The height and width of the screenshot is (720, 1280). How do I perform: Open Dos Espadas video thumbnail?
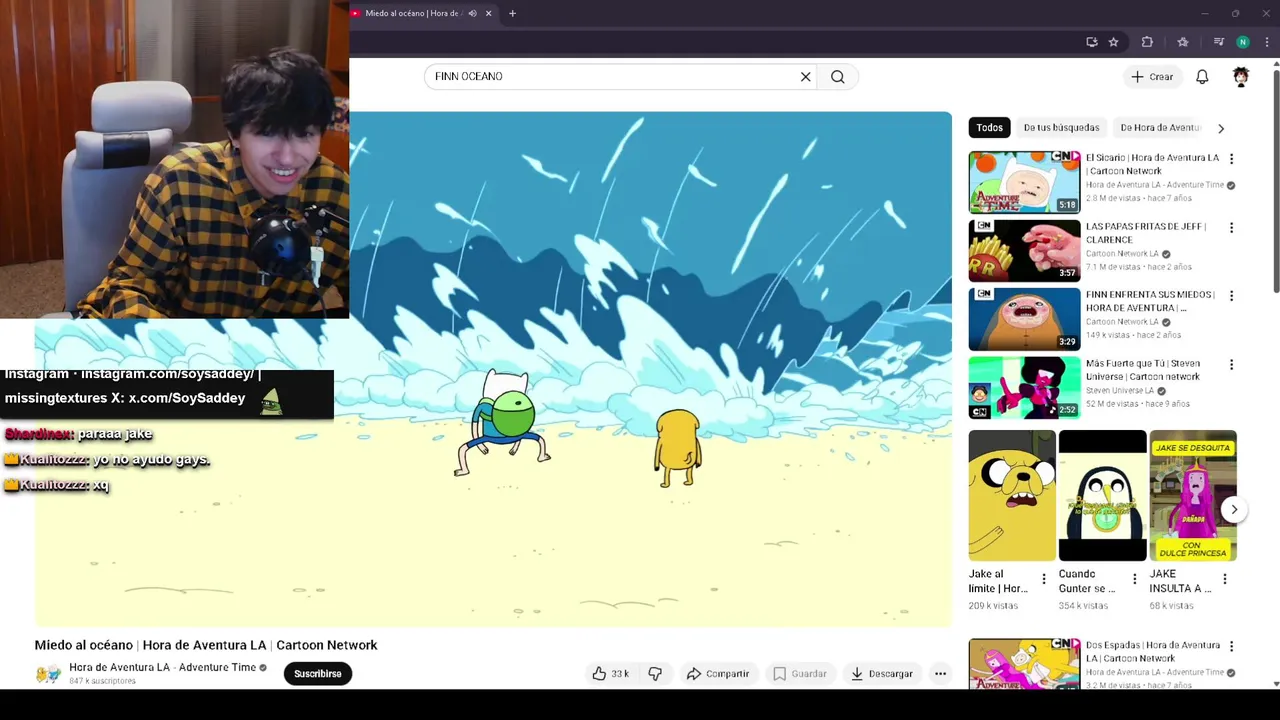pos(1024,663)
